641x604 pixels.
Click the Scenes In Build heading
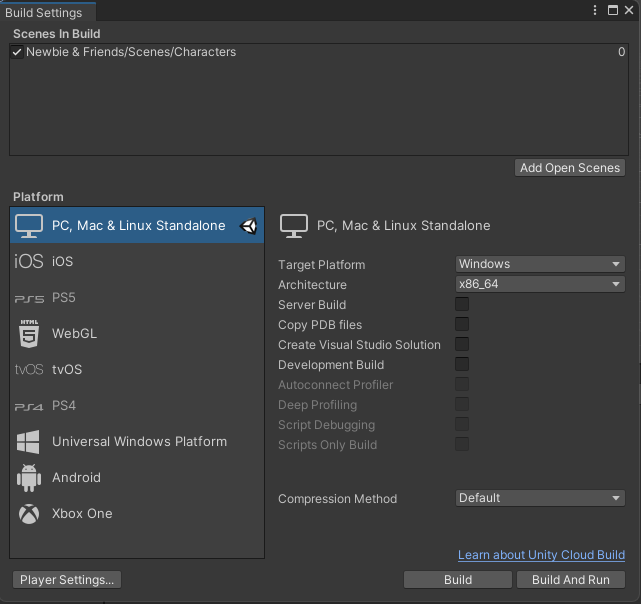tap(57, 34)
